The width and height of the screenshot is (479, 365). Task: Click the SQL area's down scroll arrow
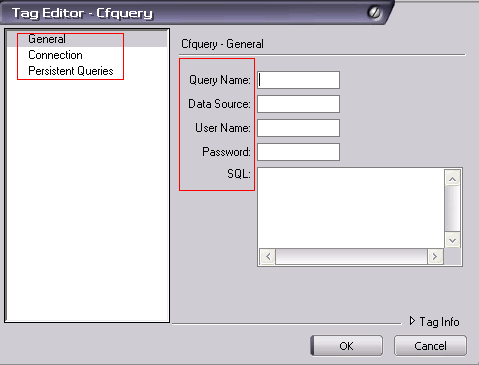pyautogui.click(x=452, y=240)
